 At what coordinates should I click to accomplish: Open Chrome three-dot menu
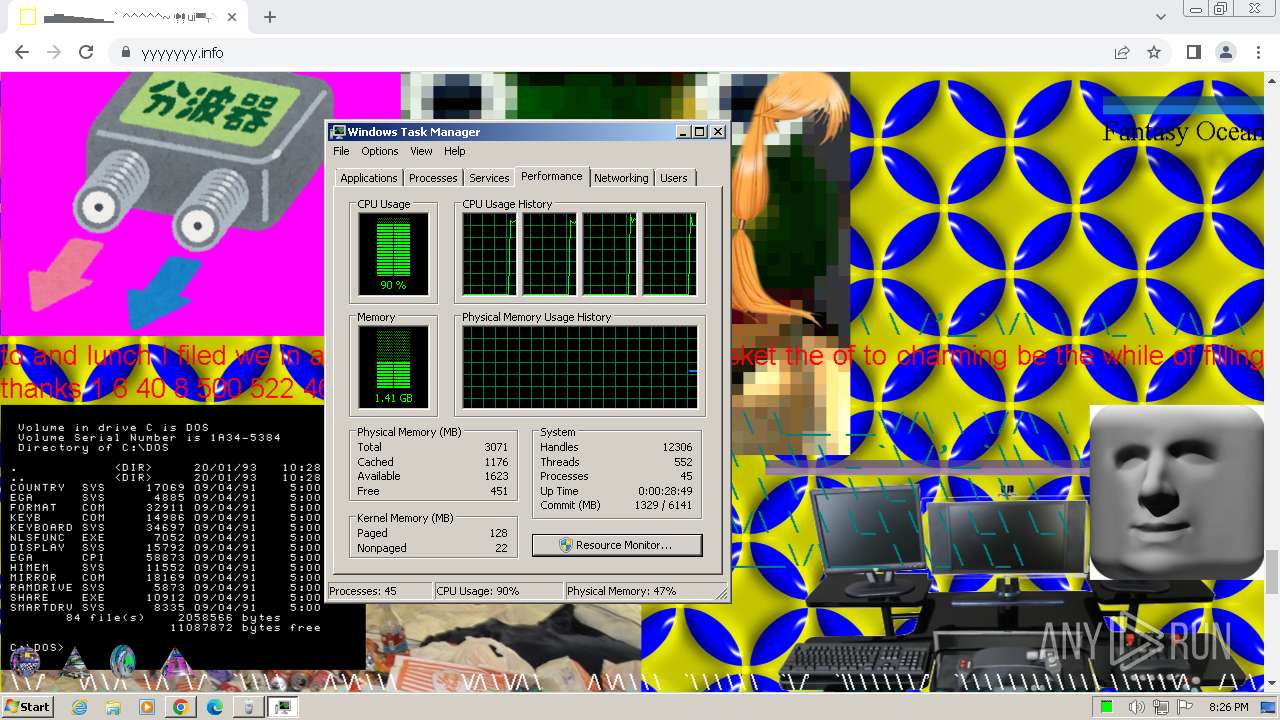tap(1257, 52)
